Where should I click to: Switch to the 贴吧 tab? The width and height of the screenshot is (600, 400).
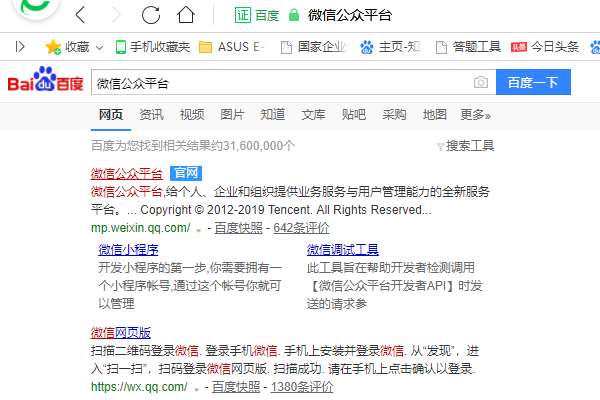tap(354, 114)
